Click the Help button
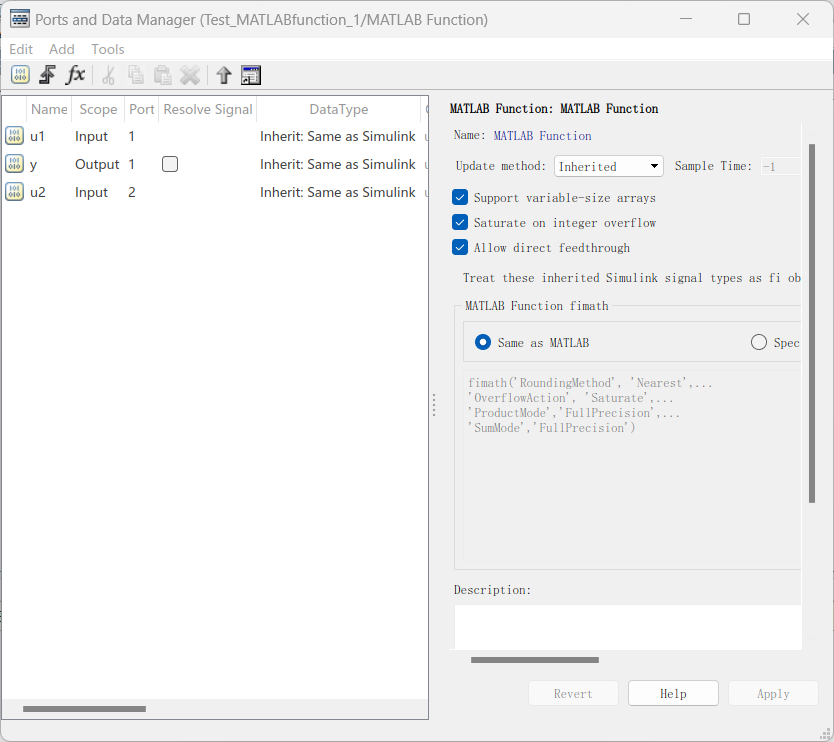The width and height of the screenshot is (834, 742). tap(673, 693)
